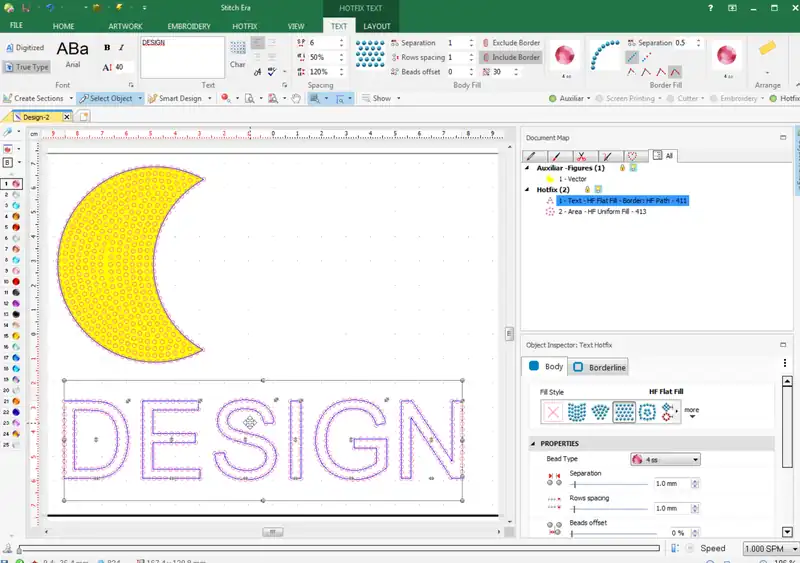Open the EMBROIDERY ribbon tab
This screenshot has height=563, width=800.
[189, 26]
